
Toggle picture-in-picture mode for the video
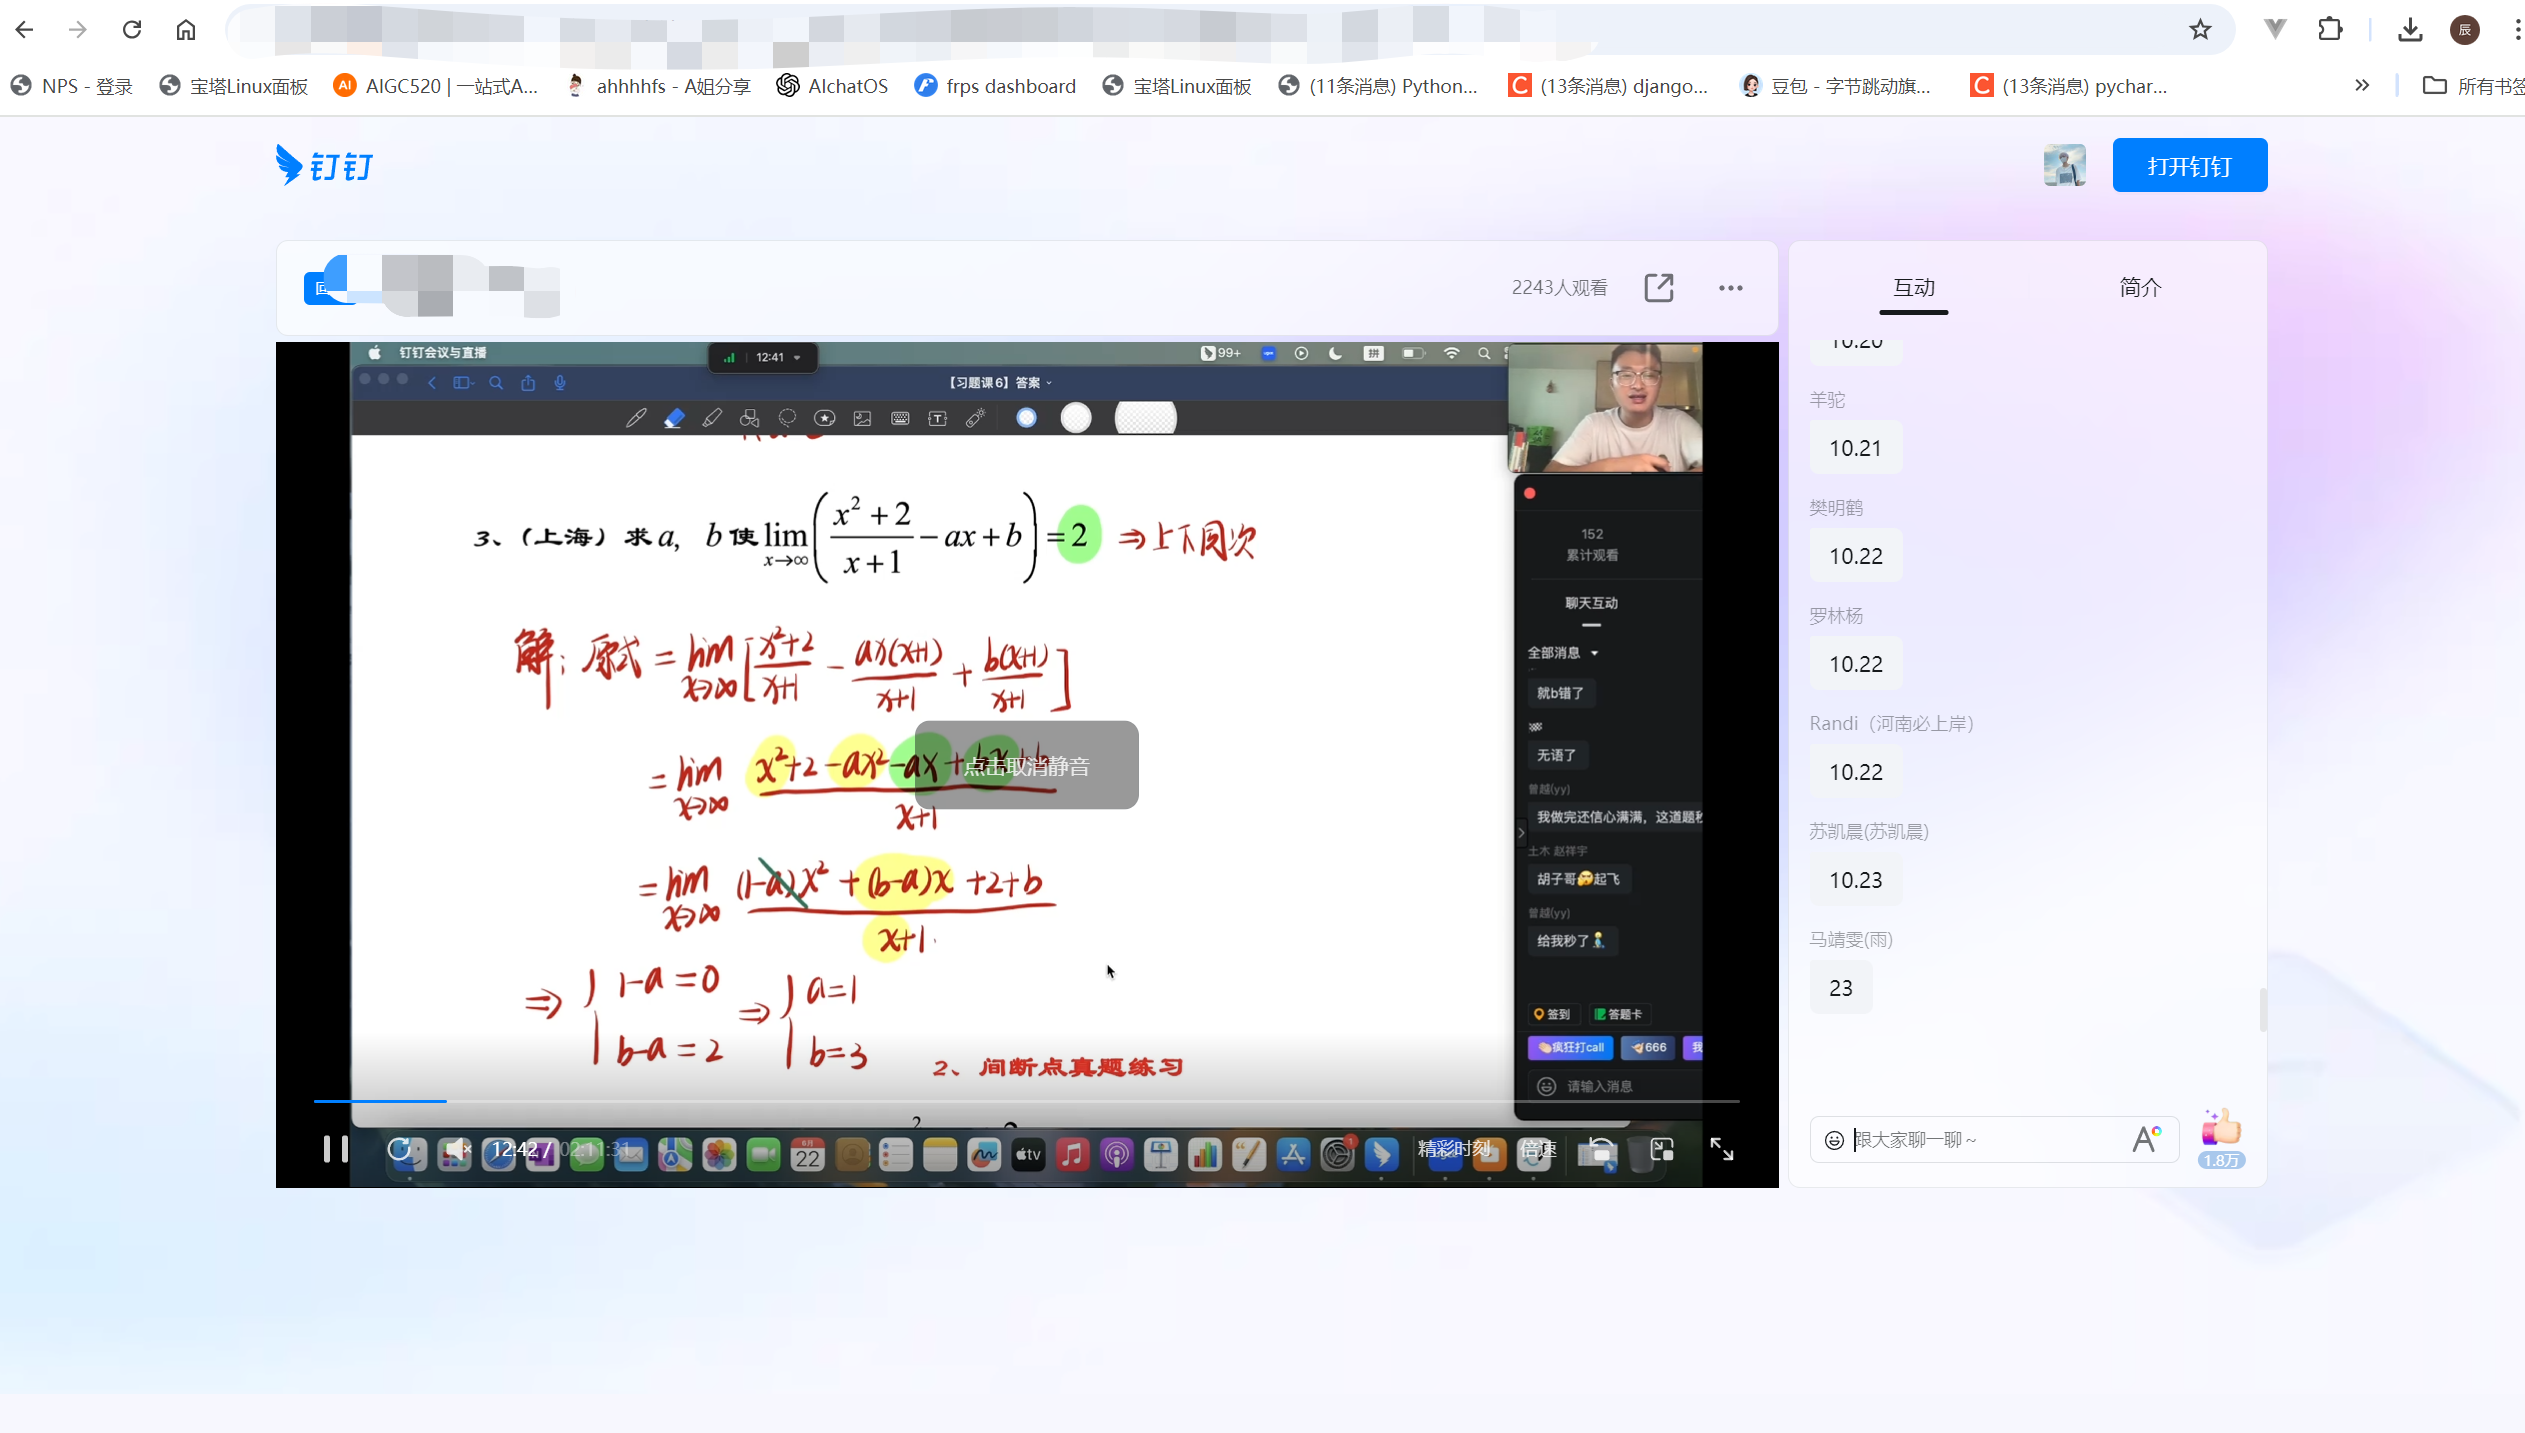[x=1662, y=1149]
